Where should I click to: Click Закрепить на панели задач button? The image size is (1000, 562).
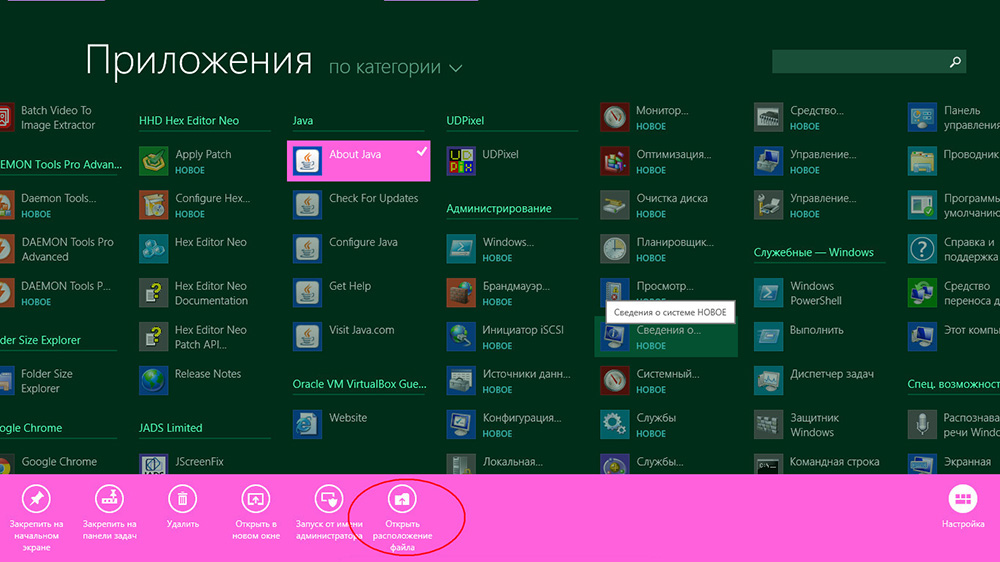(110, 512)
